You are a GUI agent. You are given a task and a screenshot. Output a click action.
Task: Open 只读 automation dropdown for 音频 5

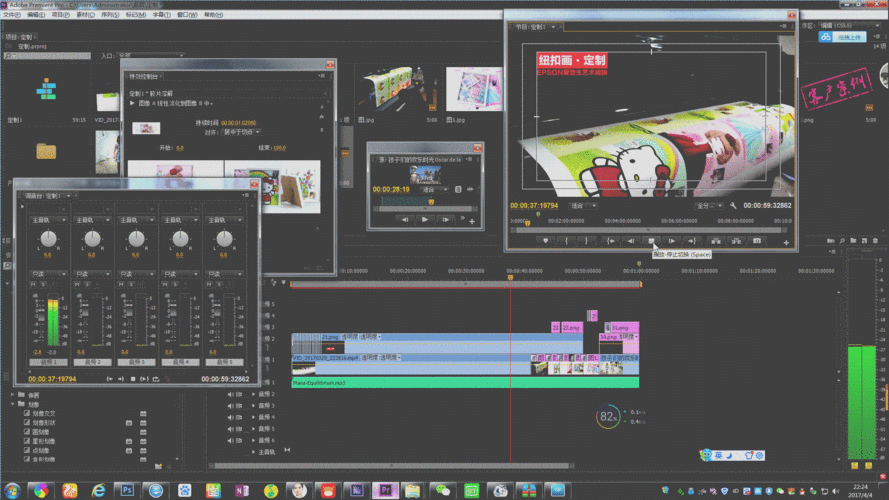point(224,274)
